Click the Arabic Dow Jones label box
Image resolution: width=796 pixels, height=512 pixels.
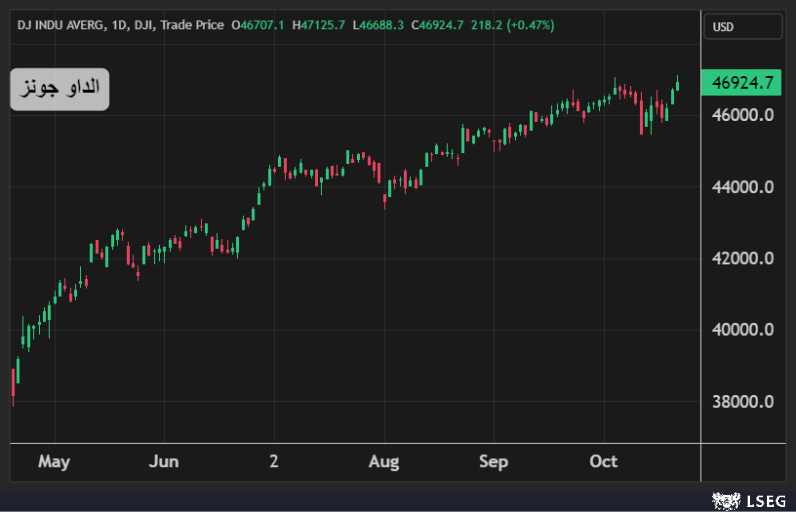tap(60, 89)
